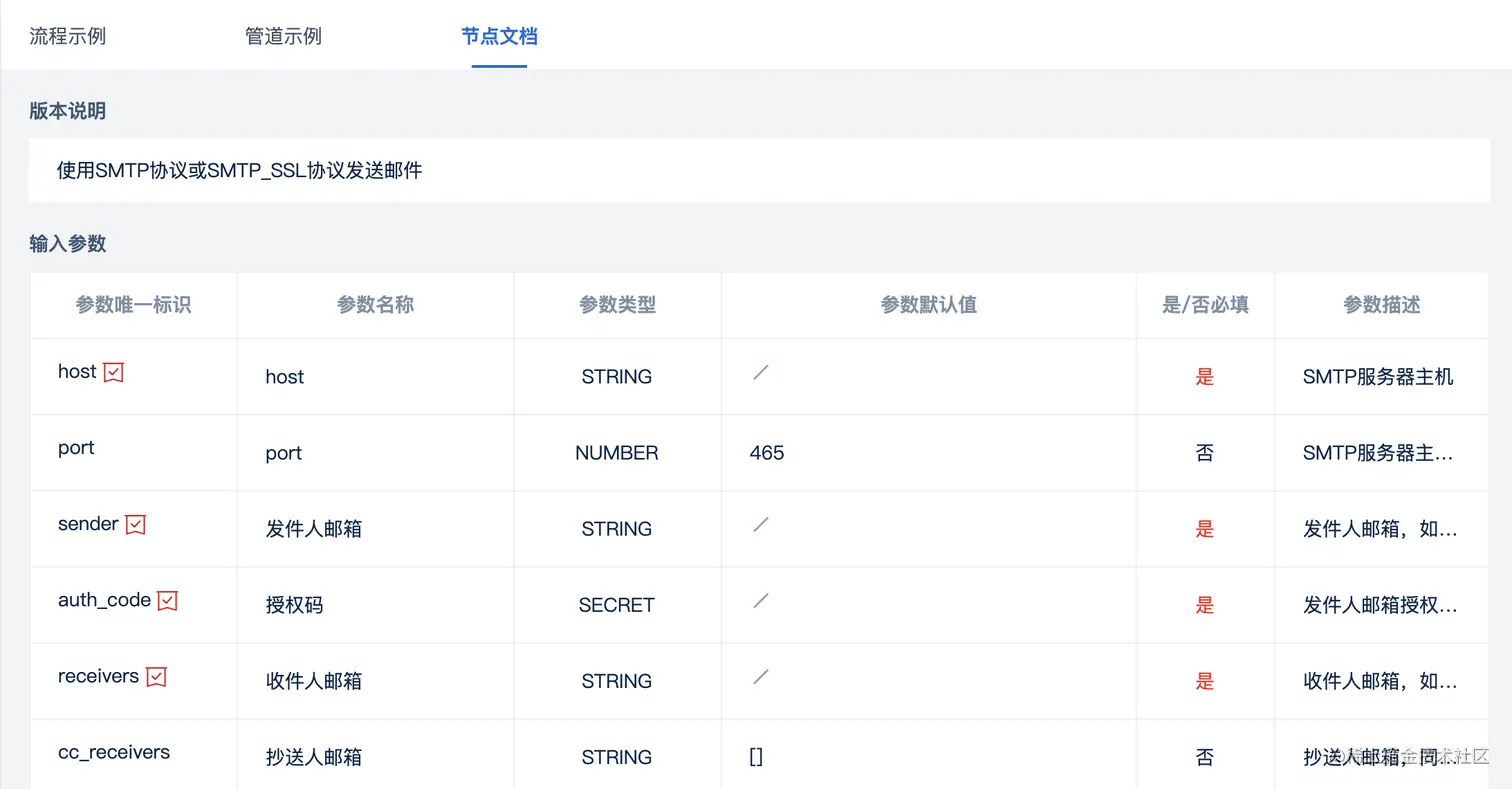
Task: Click the 版本说明 section heading
Action: [68, 111]
